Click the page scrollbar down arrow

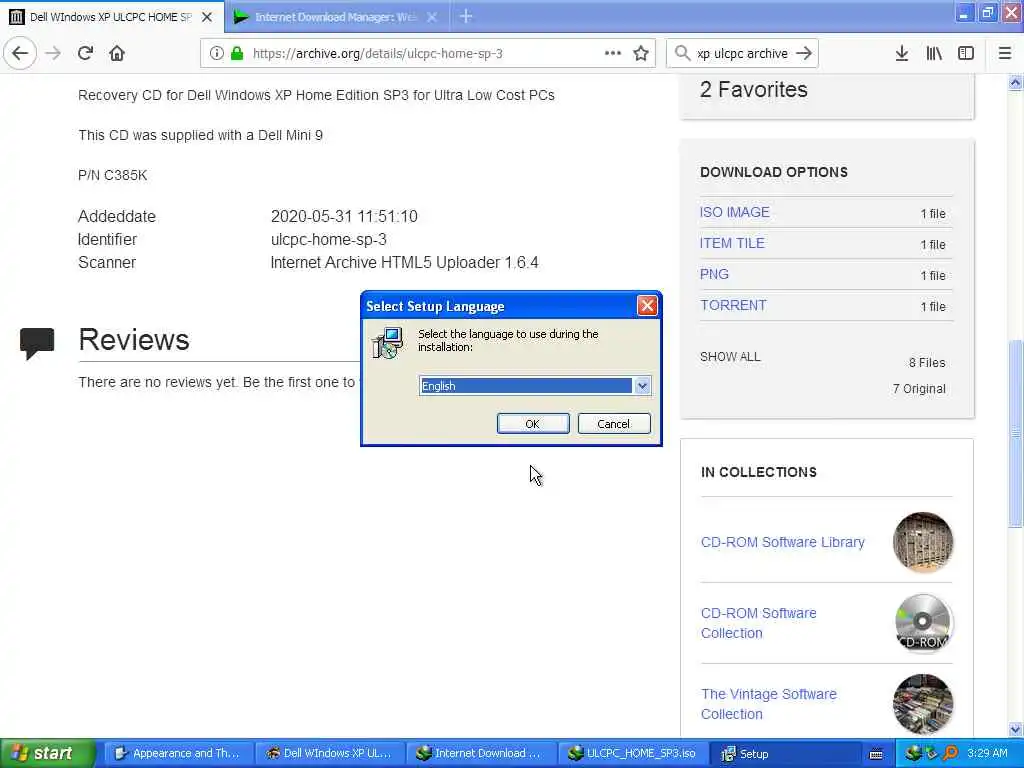1015,729
